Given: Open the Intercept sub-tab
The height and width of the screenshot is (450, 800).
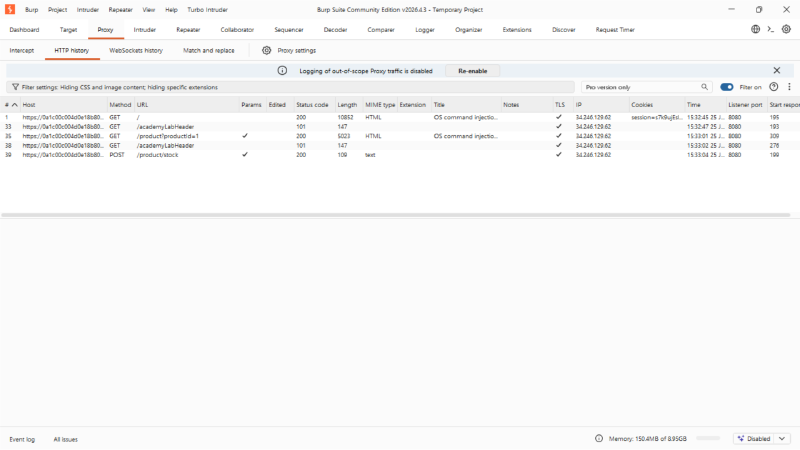Looking at the screenshot, I should point(21,51).
